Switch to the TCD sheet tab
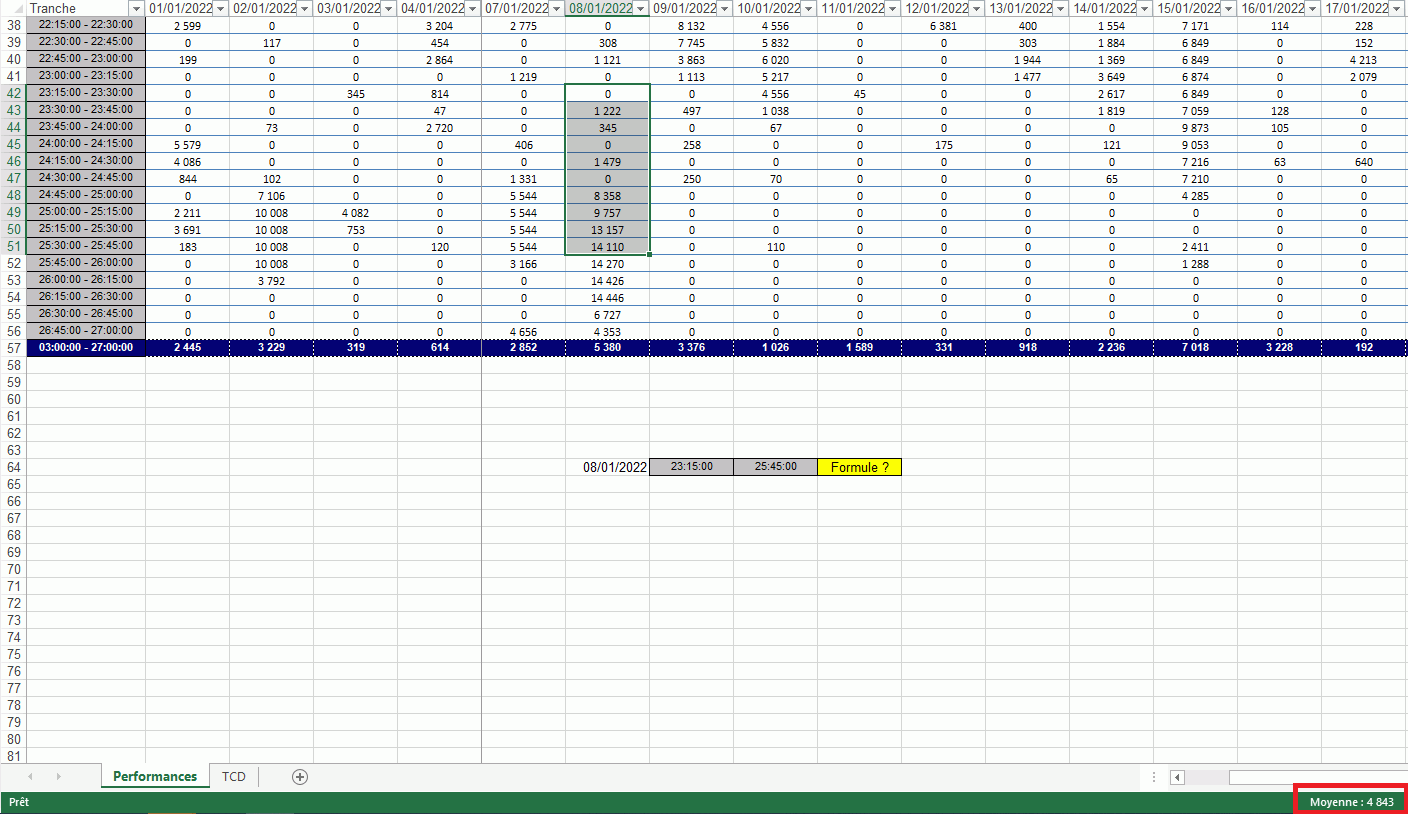Viewport: 1408px width, 814px height. [234, 777]
